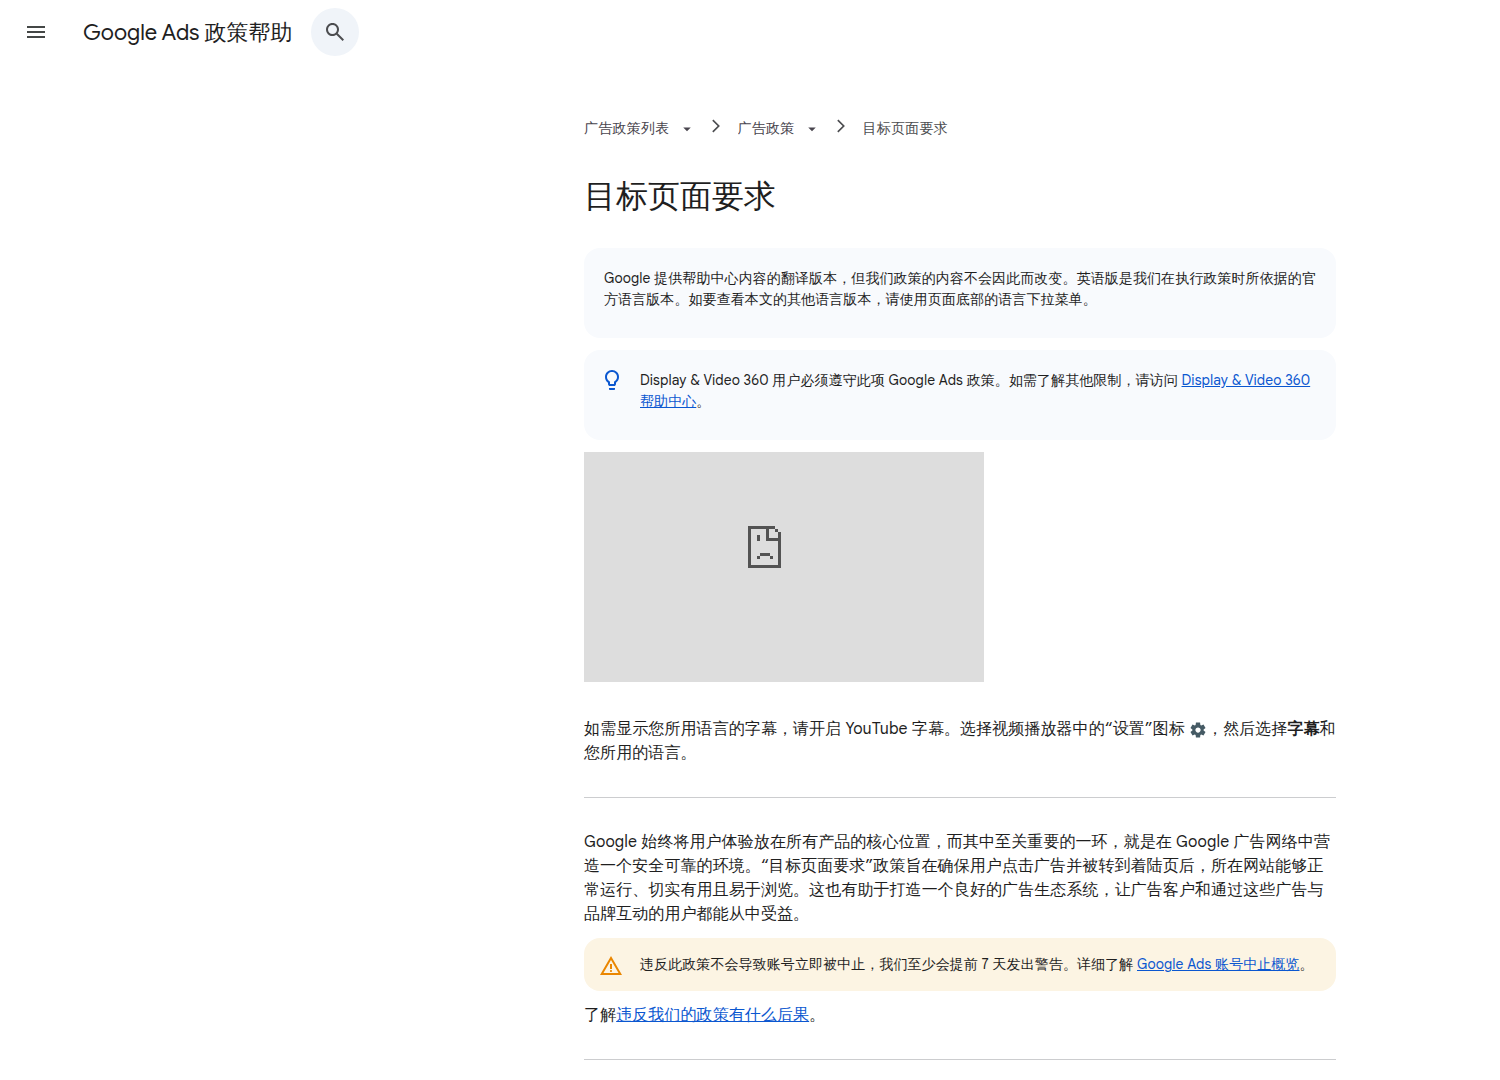1500x1080 pixels.
Task: Expand dropdown arrow next to 广告政策列表
Action: [687, 129]
